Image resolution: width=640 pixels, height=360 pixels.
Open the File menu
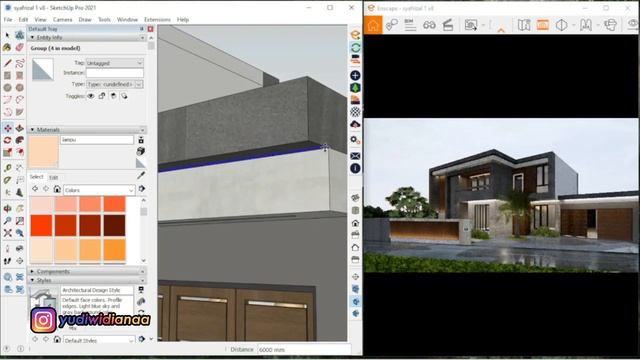pos(8,20)
